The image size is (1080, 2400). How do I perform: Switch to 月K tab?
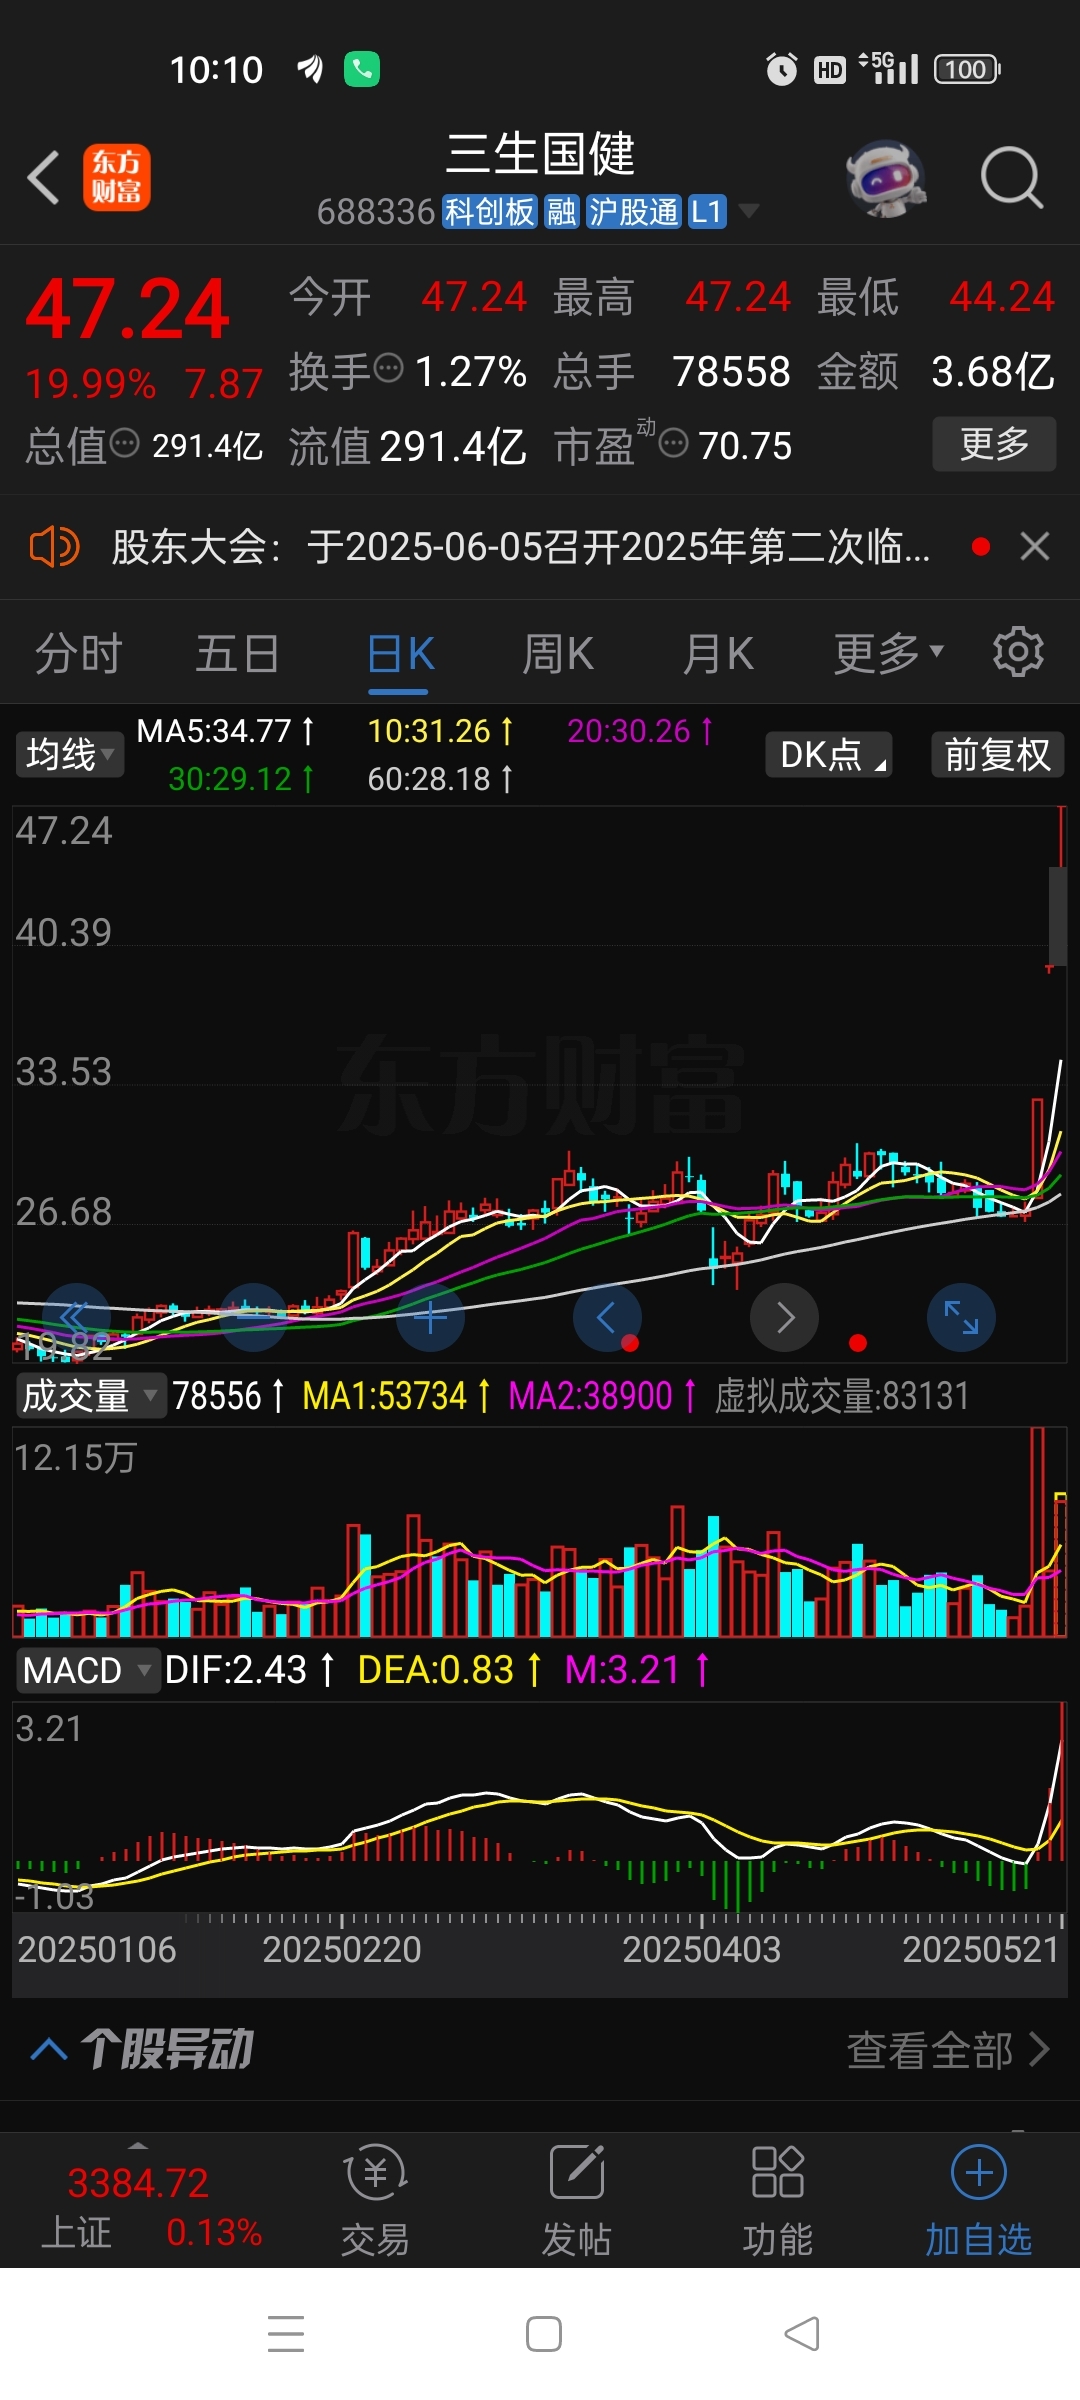pyautogui.click(x=718, y=654)
